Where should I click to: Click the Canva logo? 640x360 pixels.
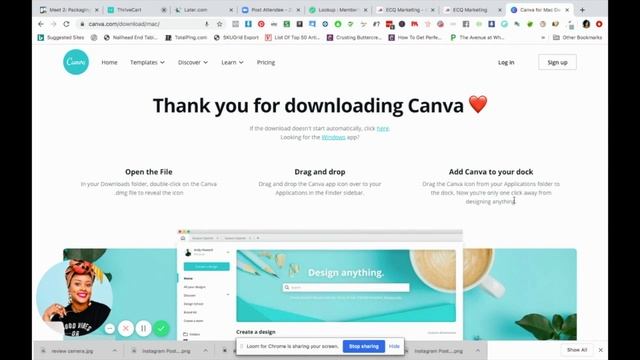(x=76, y=62)
